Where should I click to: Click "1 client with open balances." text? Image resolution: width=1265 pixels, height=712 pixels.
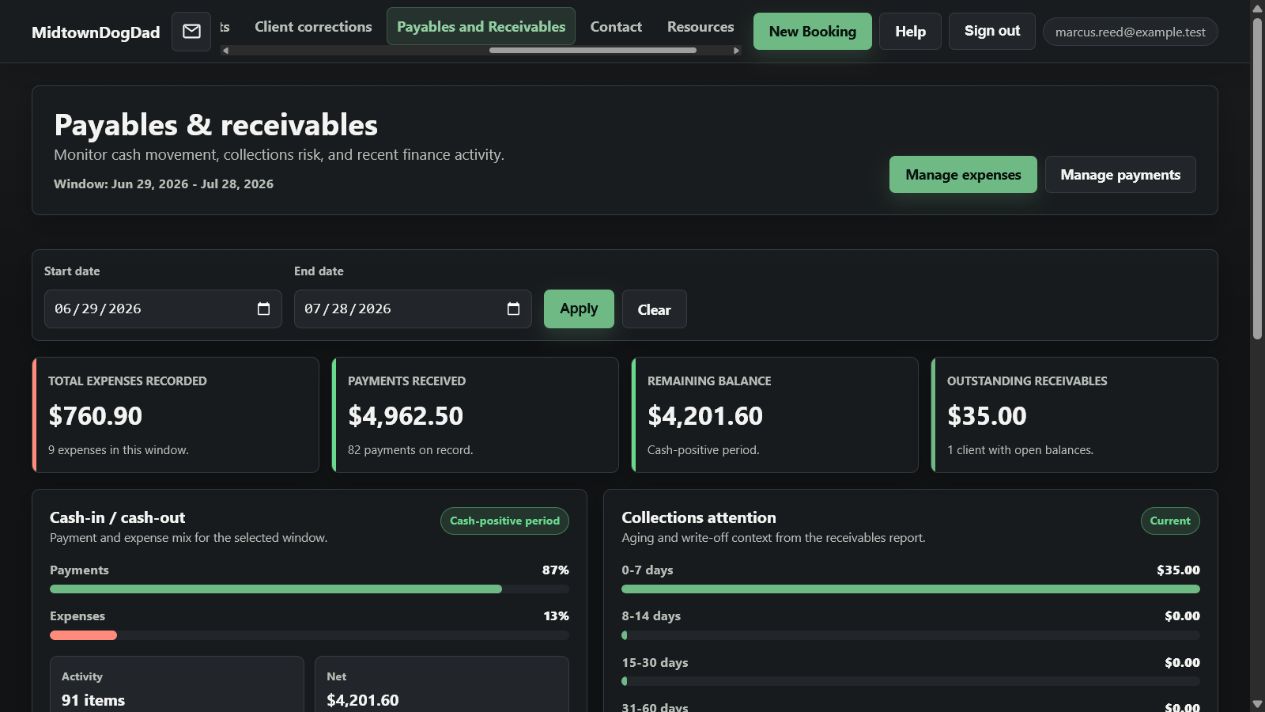click(x=1020, y=450)
